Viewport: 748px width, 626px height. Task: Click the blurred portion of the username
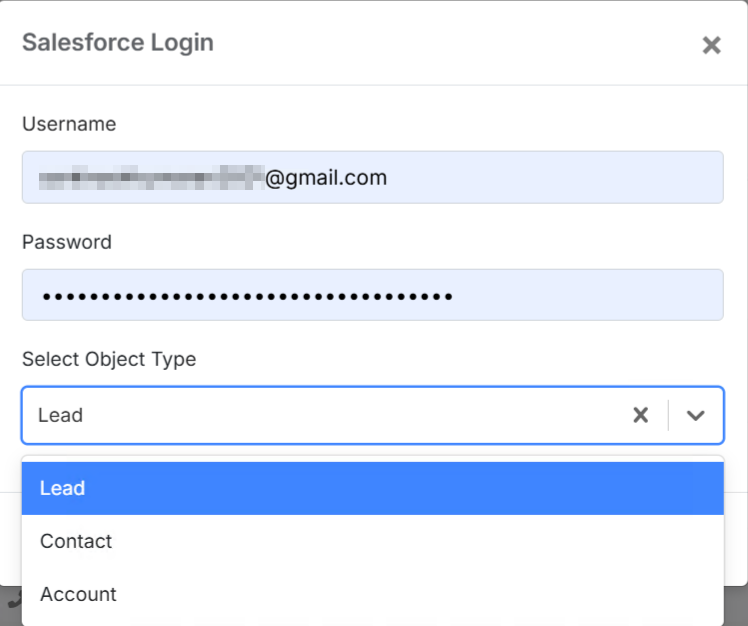pyautogui.click(x=150, y=178)
